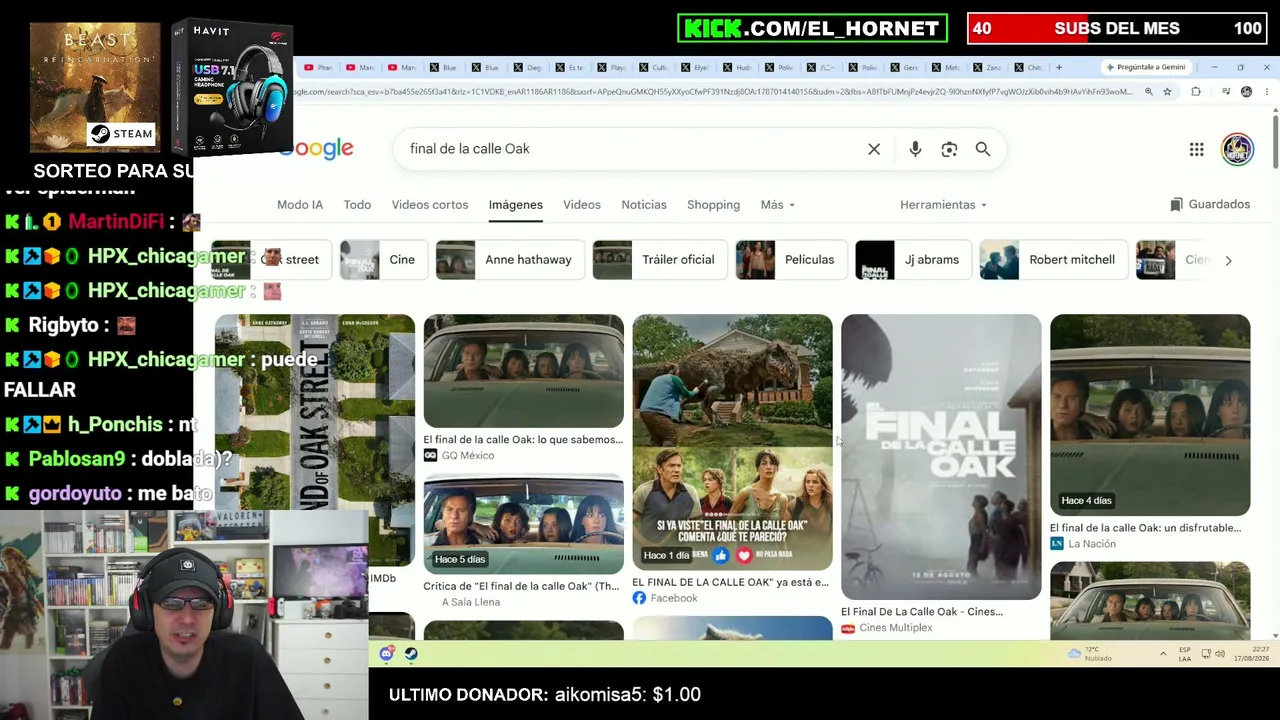
Task: Open the End of Oak Street poster thumbnail
Action: (x=314, y=440)
